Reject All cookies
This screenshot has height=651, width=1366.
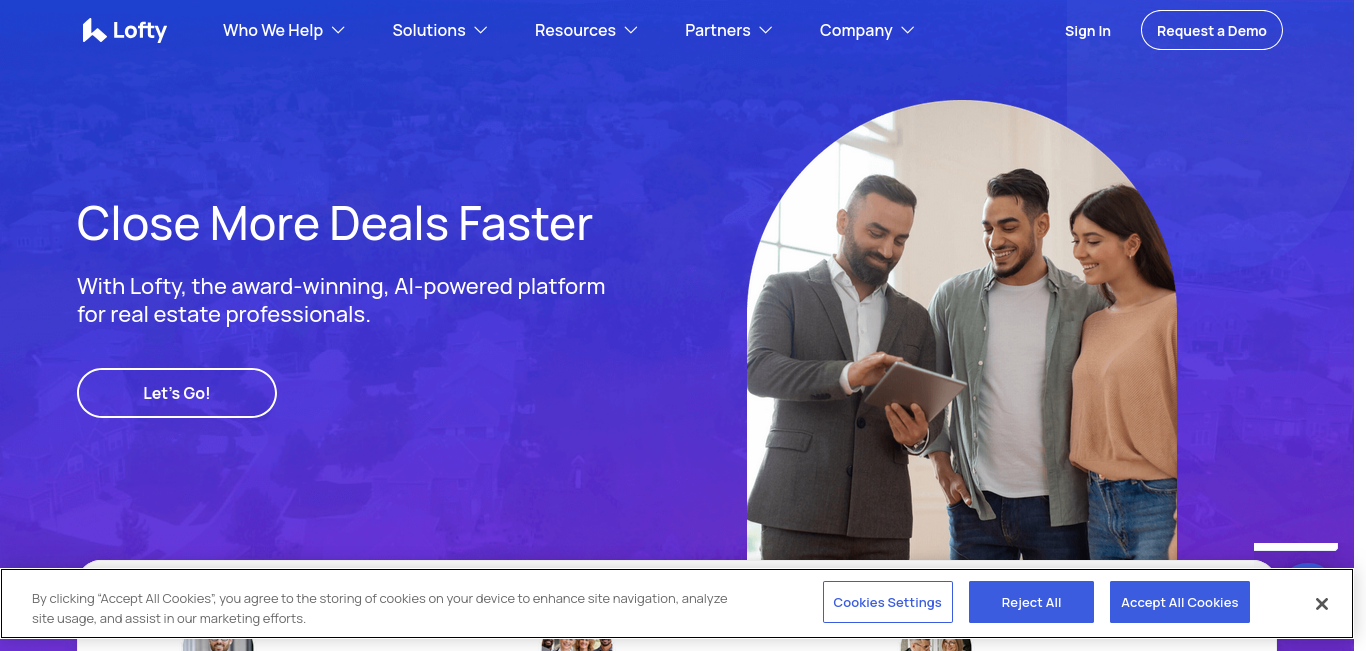pos(1031,602)
